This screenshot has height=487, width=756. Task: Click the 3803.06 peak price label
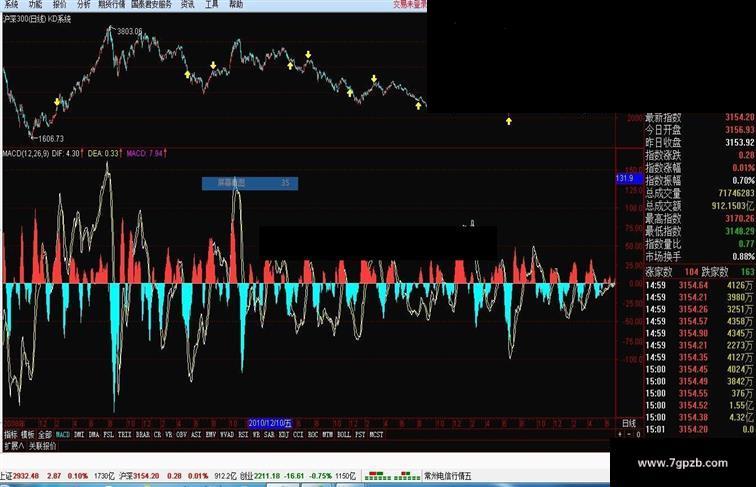pyautogui.click(x=129, y=31)
